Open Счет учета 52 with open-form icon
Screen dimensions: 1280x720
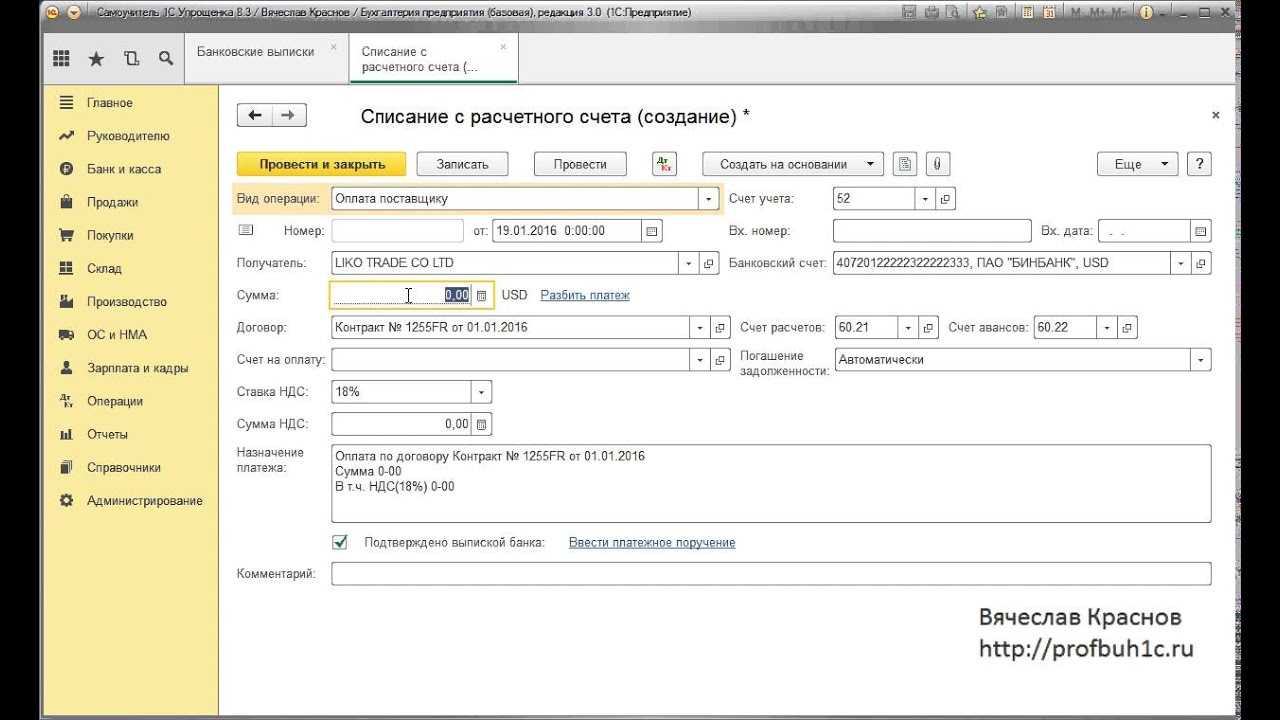(x=946, y=198)
